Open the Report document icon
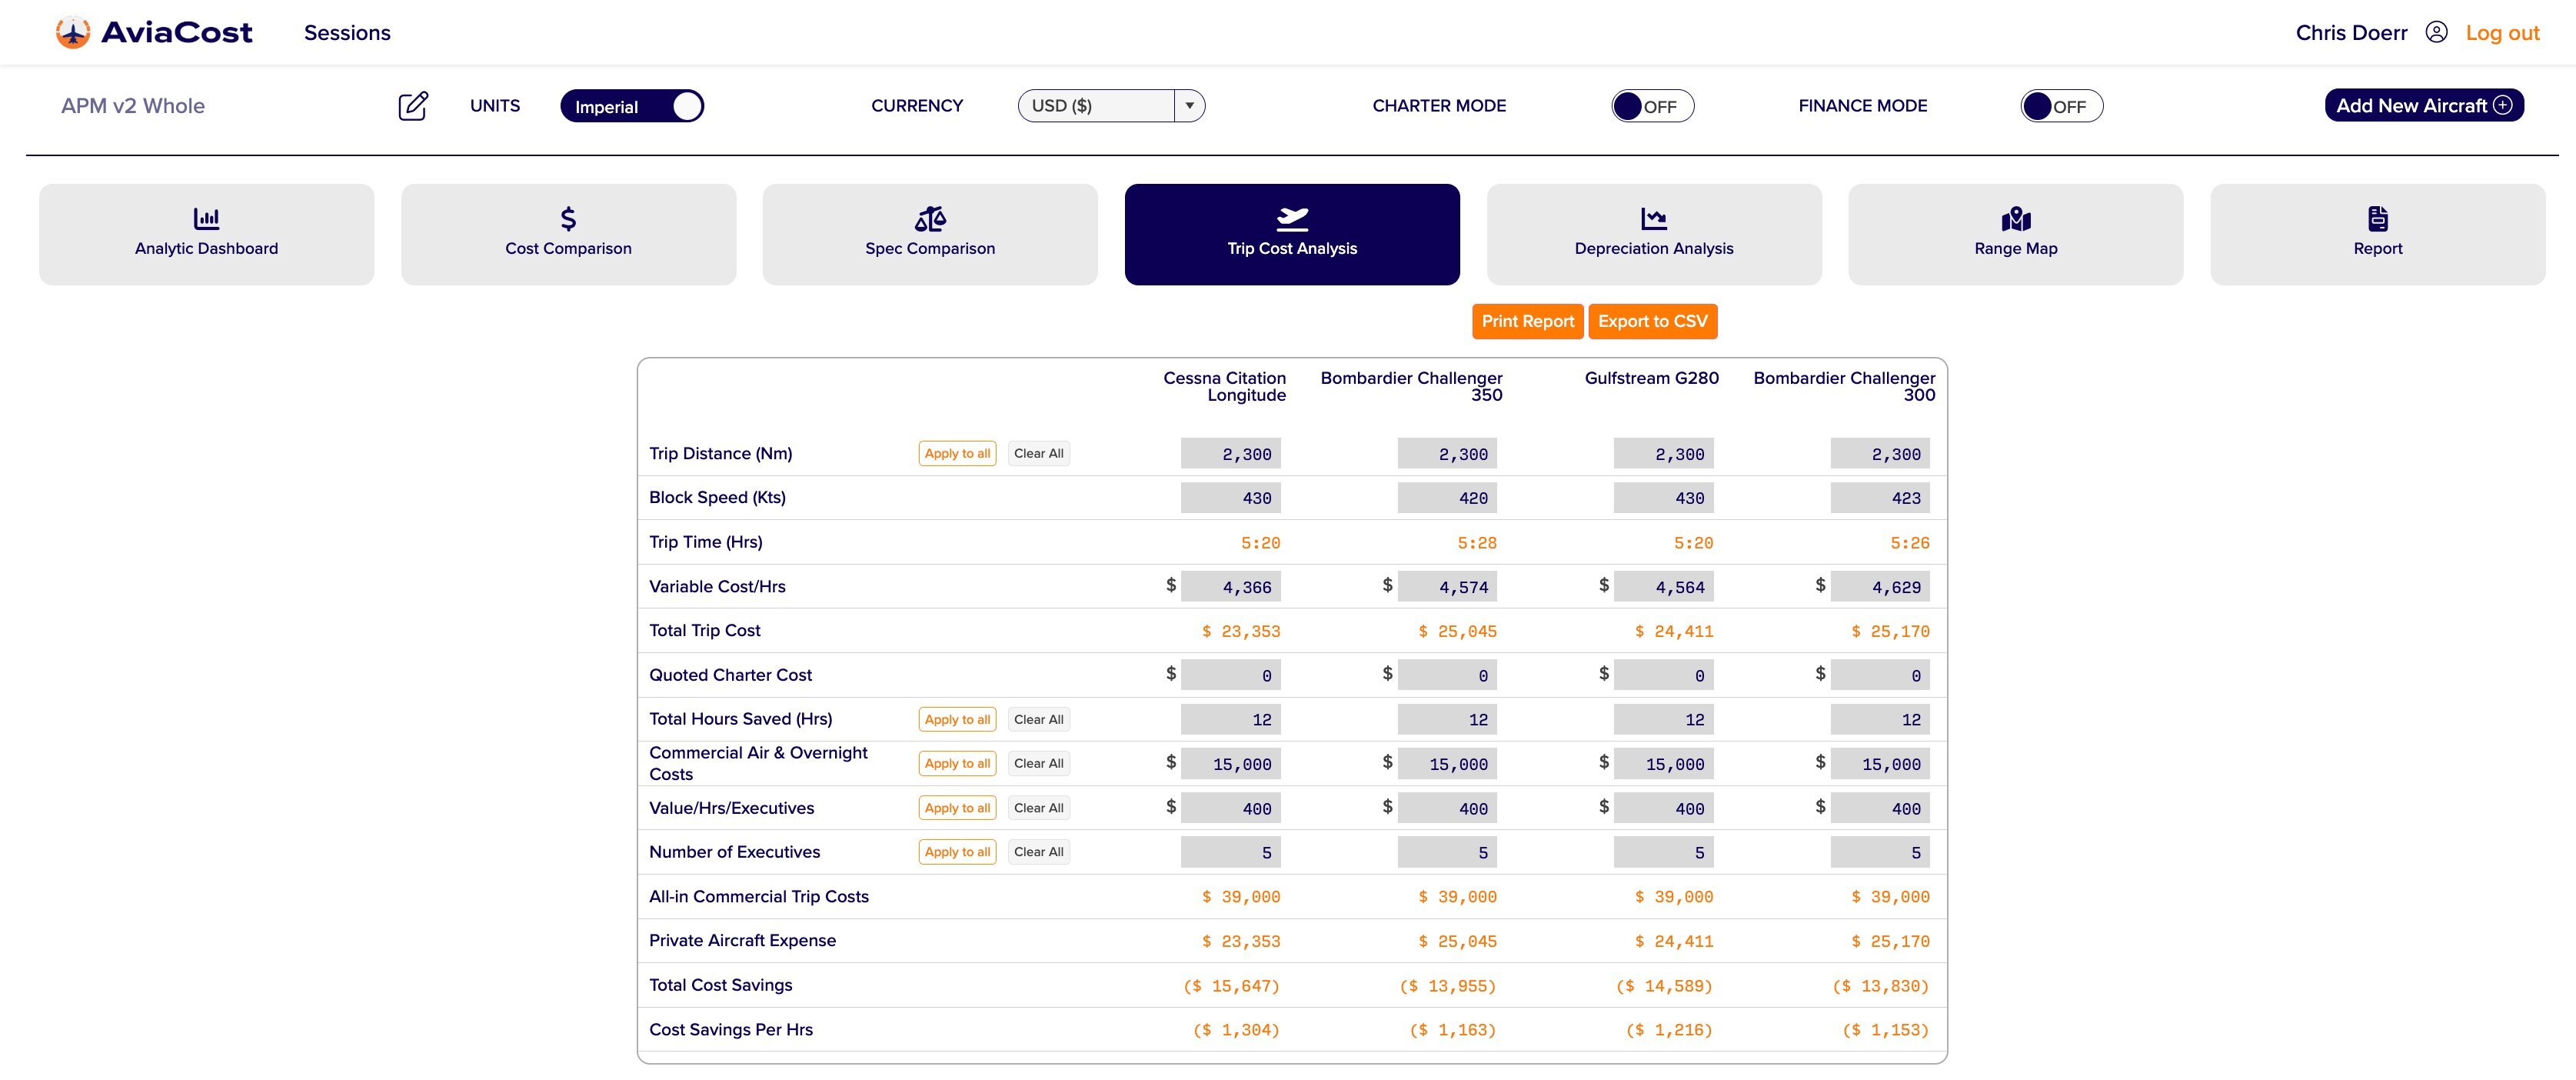Screen dimensions: 2576x1080 coord(2377,218)
